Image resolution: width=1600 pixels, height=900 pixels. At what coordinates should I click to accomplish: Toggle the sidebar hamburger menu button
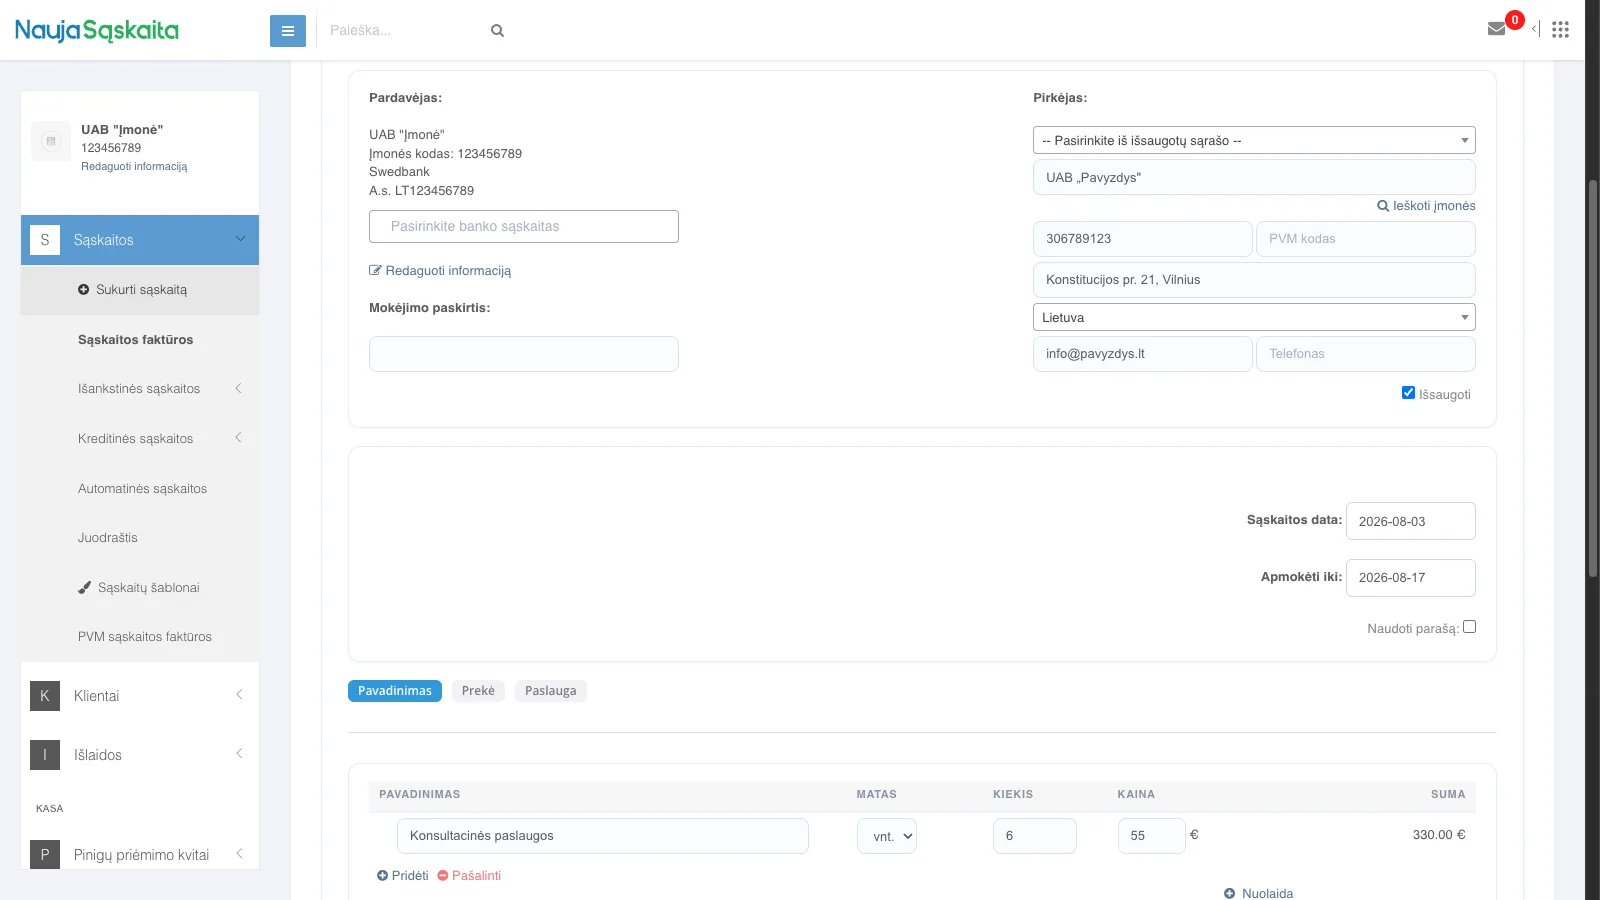click(287, 31)
